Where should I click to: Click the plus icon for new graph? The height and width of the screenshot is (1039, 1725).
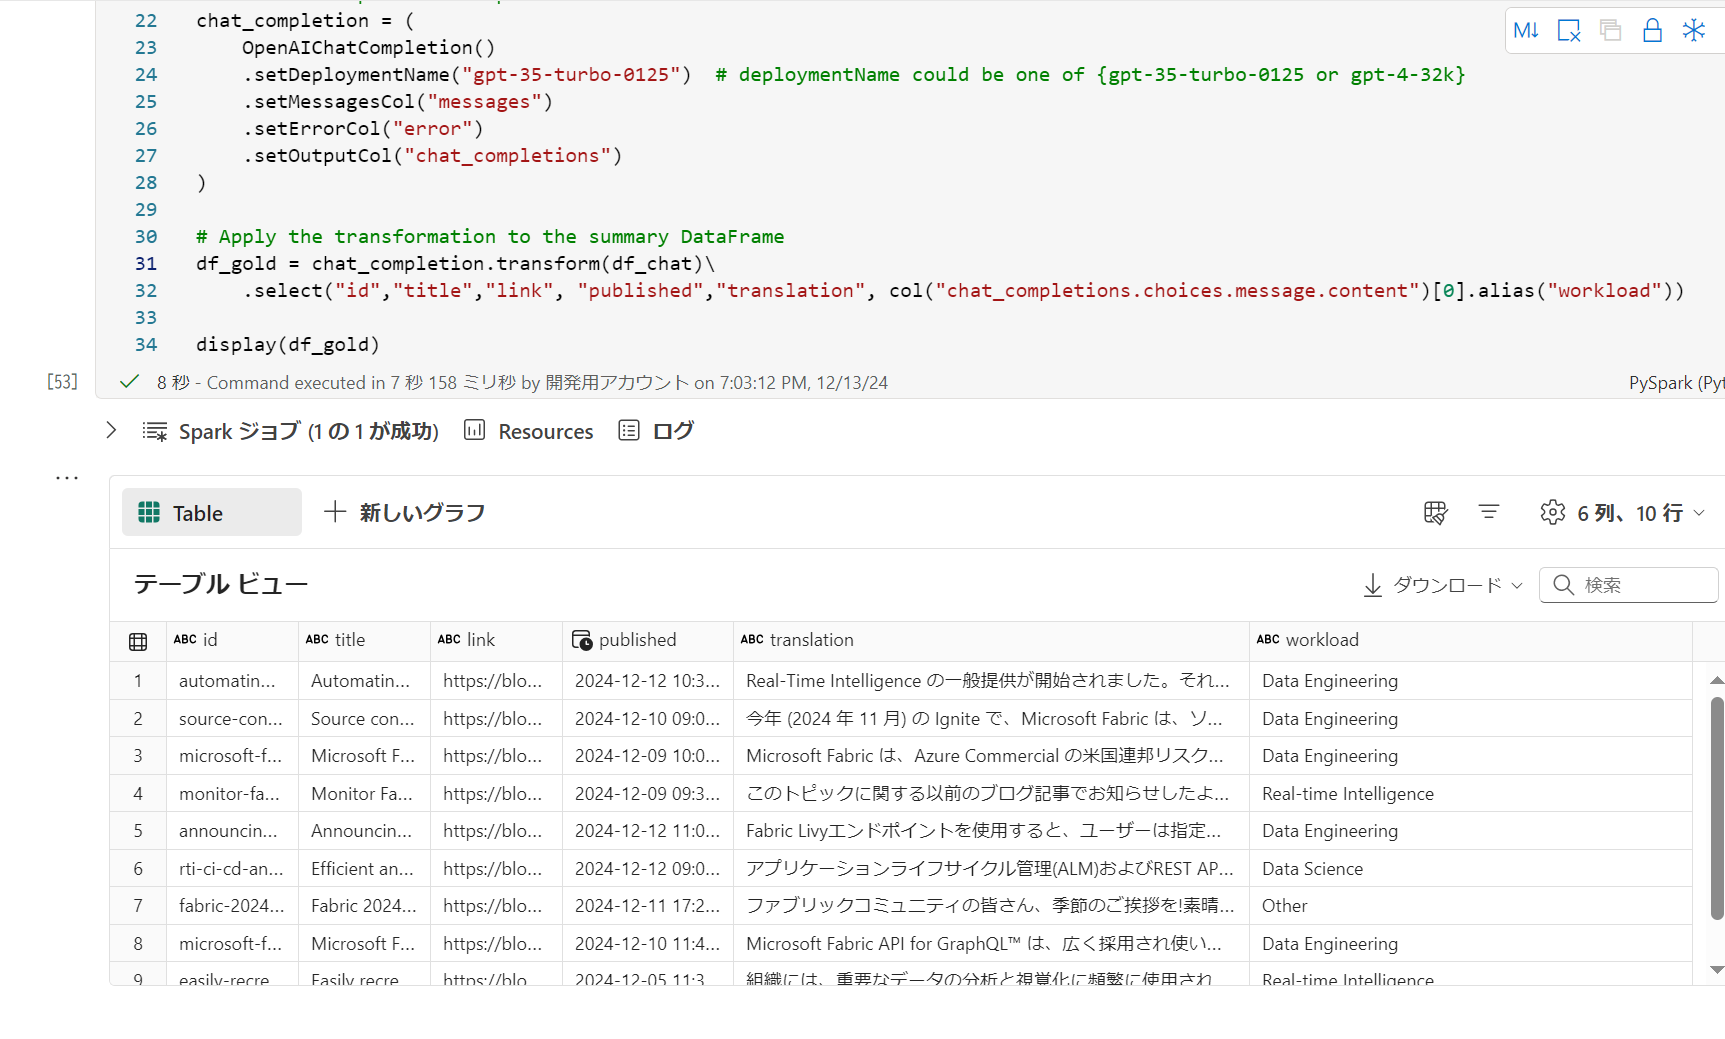pyautogui.click(x=335, y=512)
